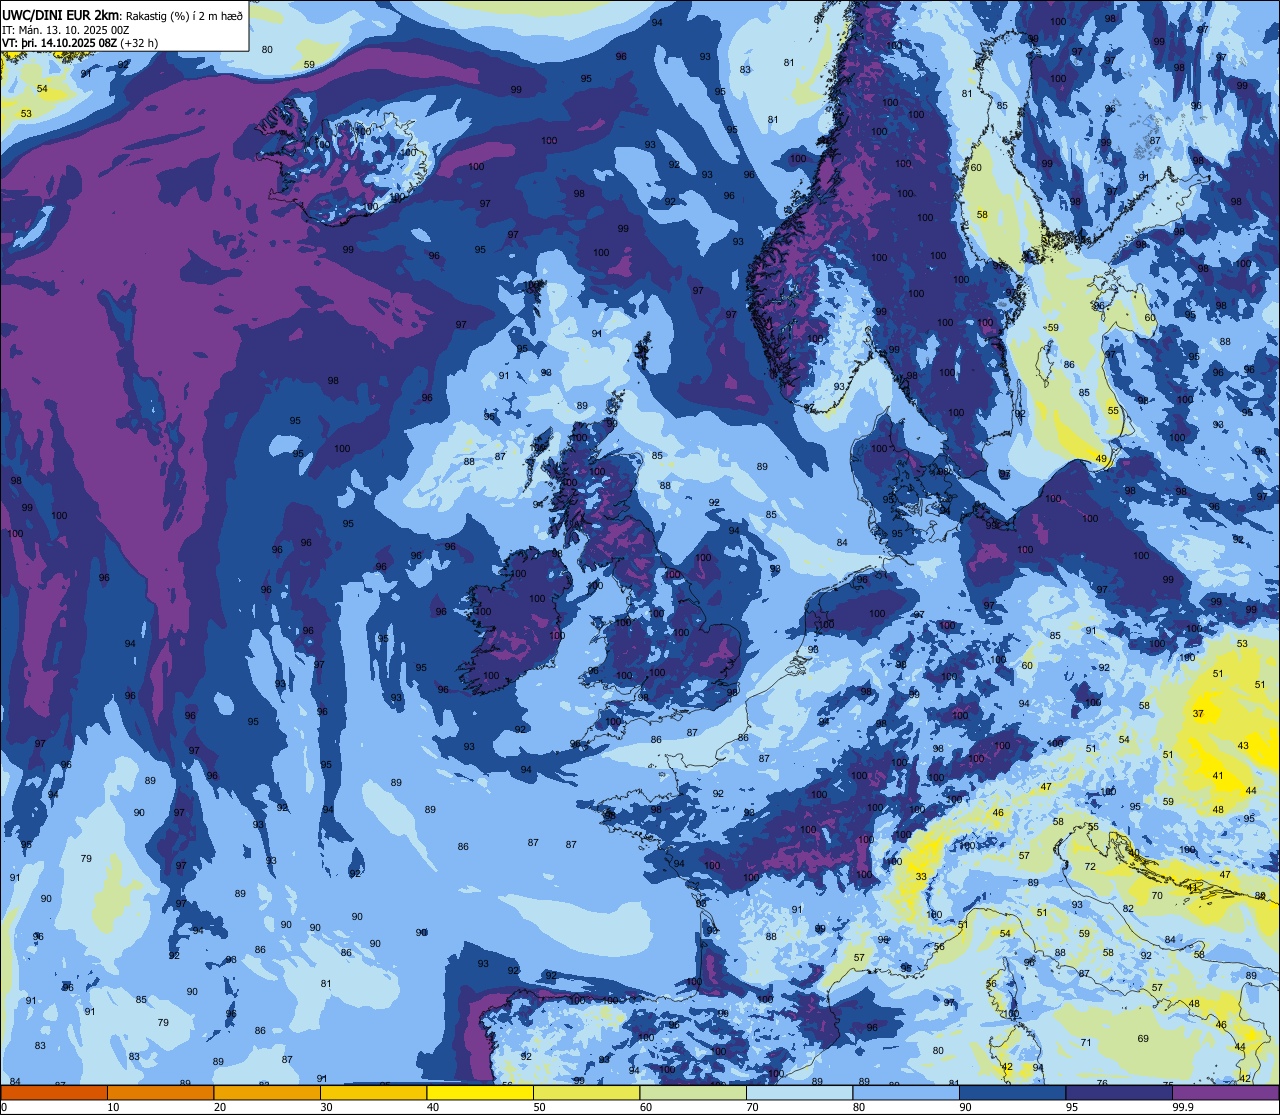Screen dimensions: 1280x1115
Task: Click the legend tick label "40"
Action: [433, 1107]
